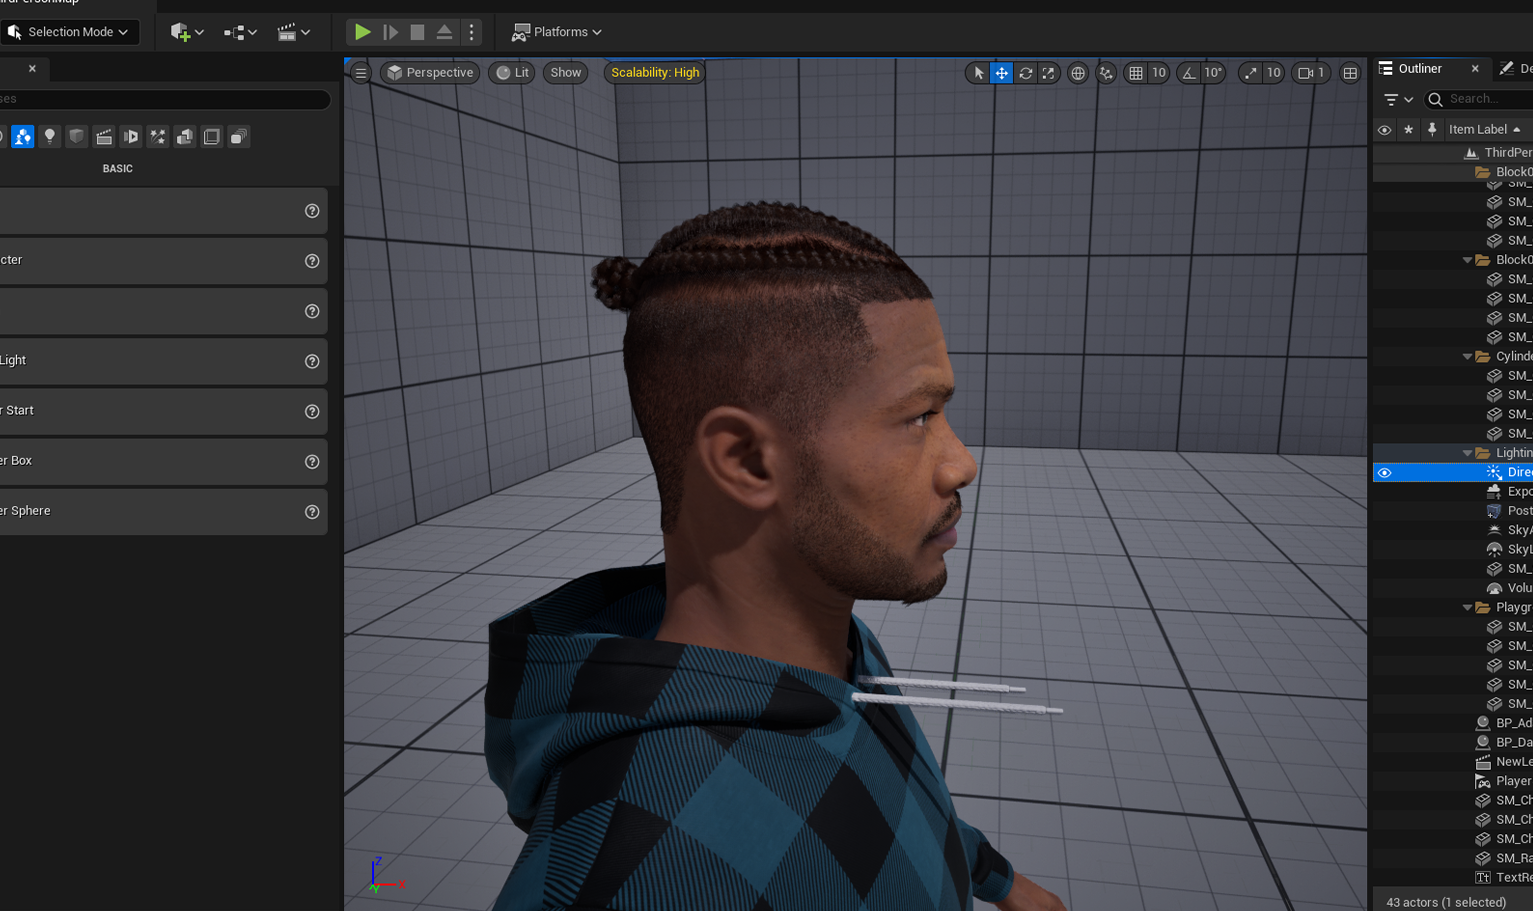Open the quick add content menu
1533x911 pixels.
tap(187, 32)
